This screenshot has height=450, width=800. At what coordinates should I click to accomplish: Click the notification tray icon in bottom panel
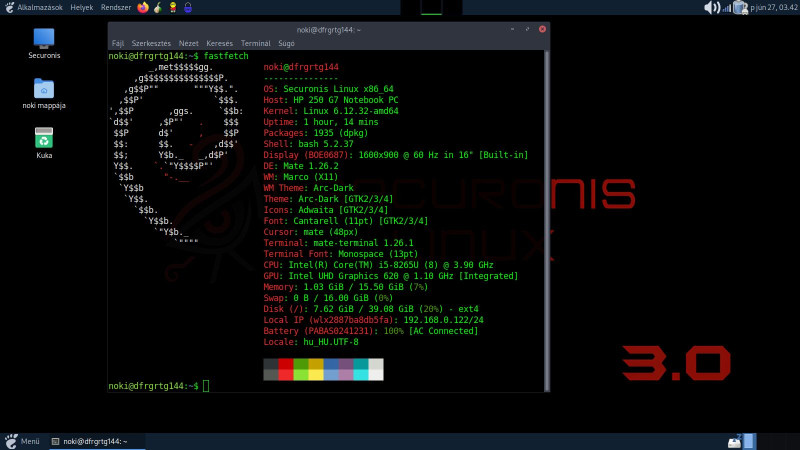(x=735, y=441)
